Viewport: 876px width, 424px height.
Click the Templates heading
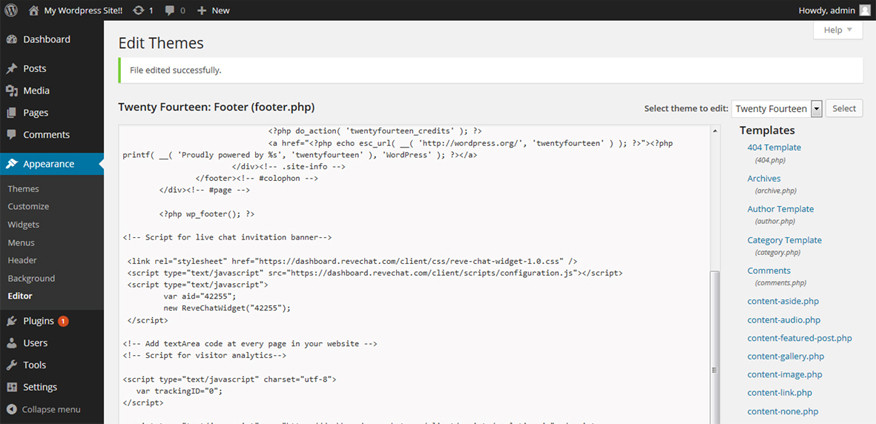click(767, 130)
